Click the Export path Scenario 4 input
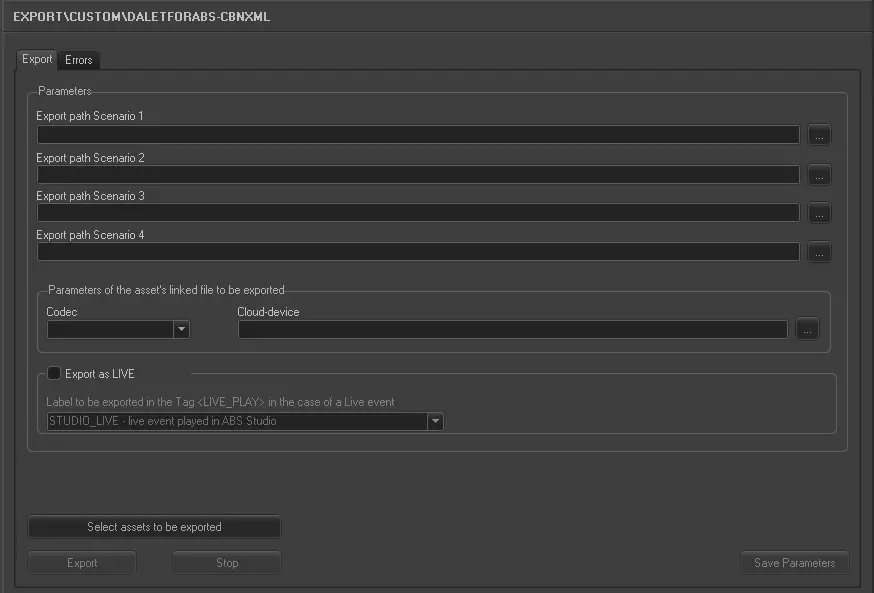Viewport: 874px width, 593px height. 418,252
